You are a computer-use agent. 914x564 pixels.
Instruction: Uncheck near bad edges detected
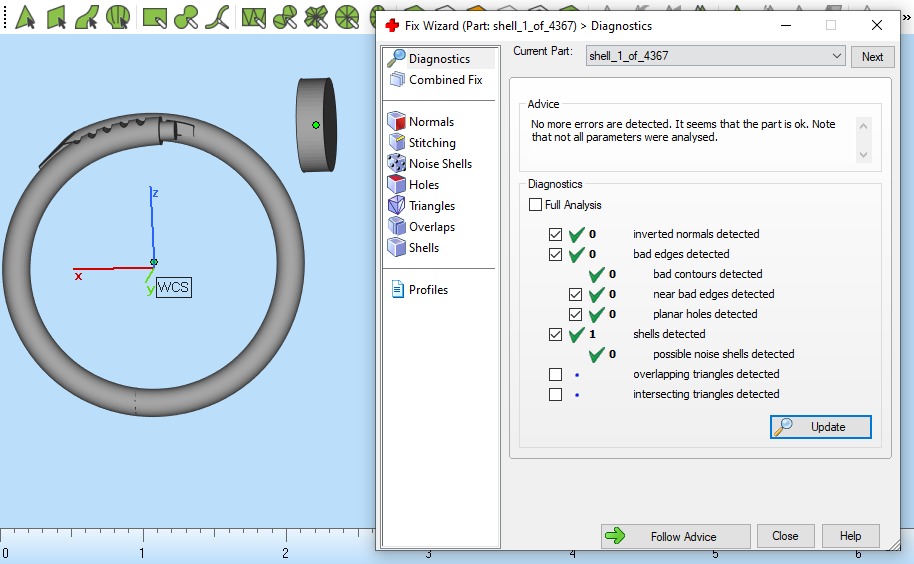click(575, 294)
